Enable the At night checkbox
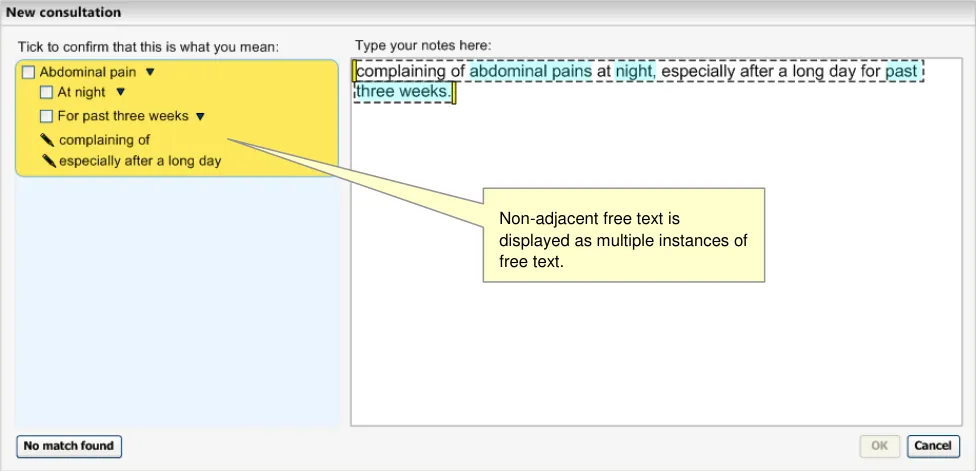Image resolution: width=976 pixels, height=472 pixels. (46, 93)
